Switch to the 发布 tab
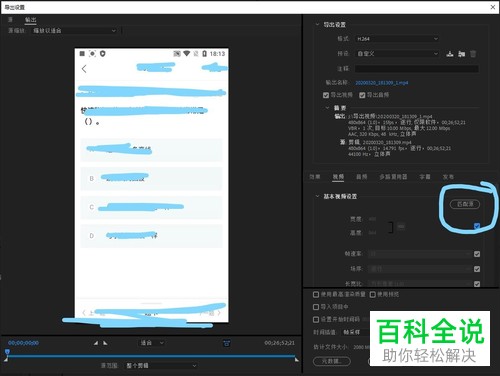 (448, 177)
